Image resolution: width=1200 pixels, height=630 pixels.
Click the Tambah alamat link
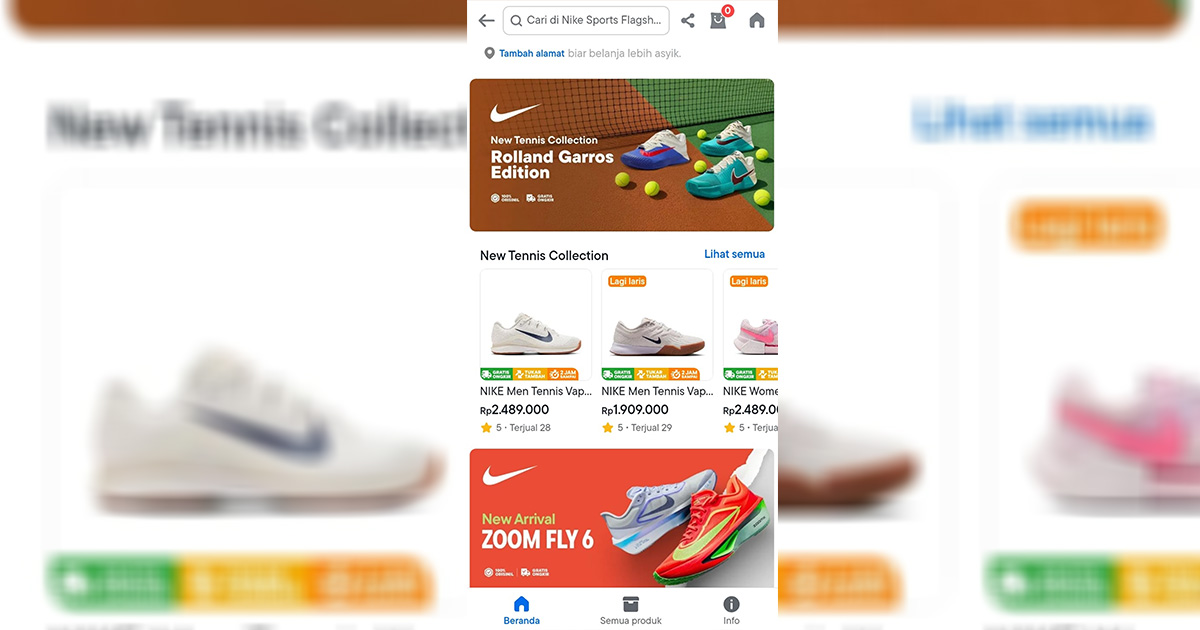pos(532,53)
